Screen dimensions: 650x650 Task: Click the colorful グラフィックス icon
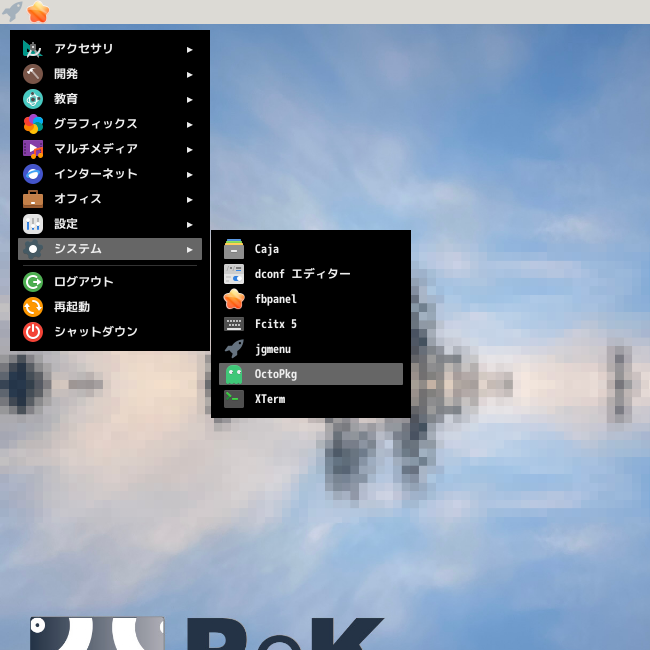[33, 124]
